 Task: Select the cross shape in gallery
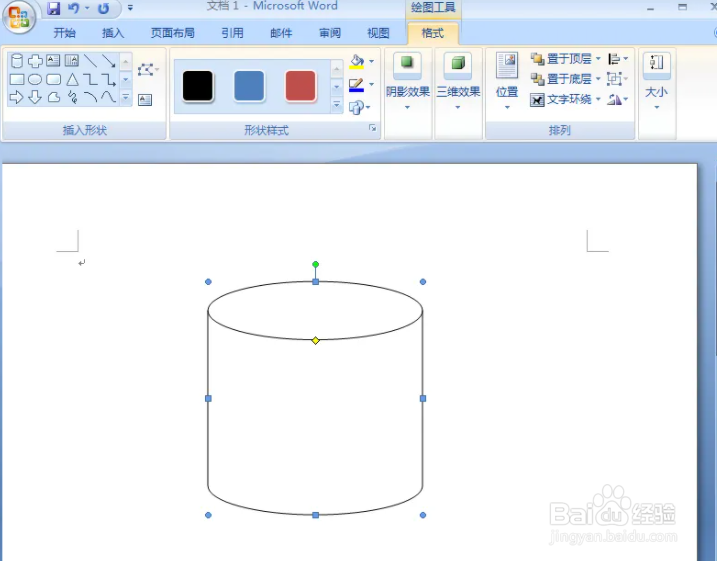(x=35, y=61)
